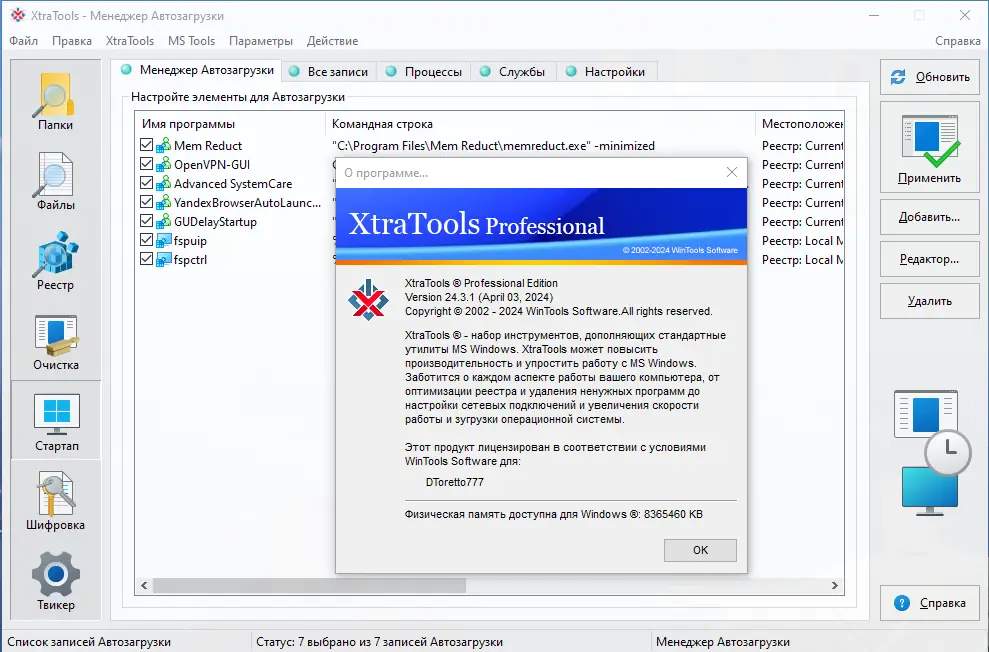Screen dimensions: 989x652
Task: Switch to the Менеджер Автозагрузки tab
Action: (197, 70)
